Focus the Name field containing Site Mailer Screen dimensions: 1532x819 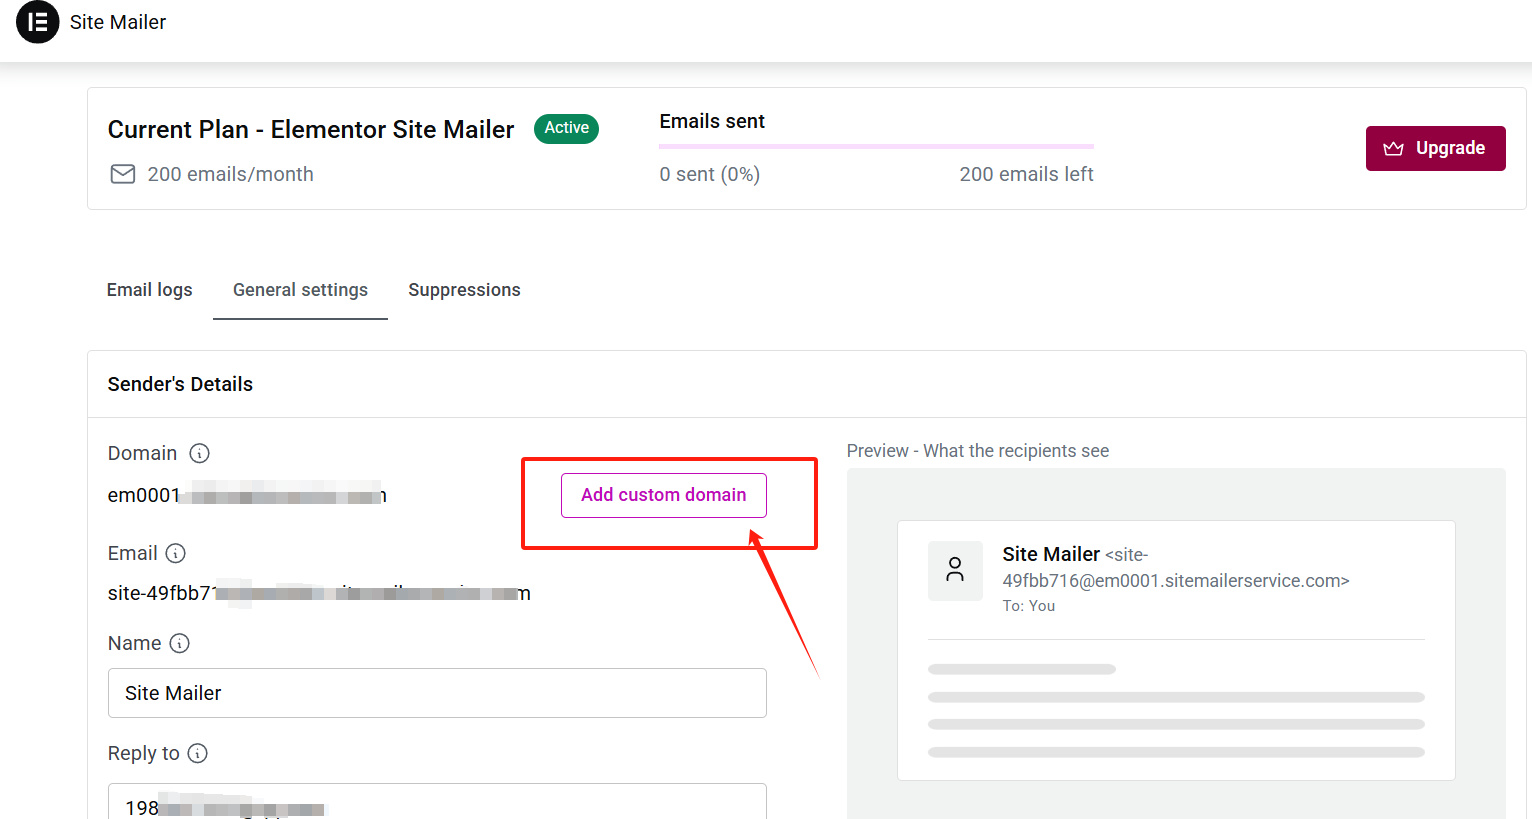click(437, 693)
